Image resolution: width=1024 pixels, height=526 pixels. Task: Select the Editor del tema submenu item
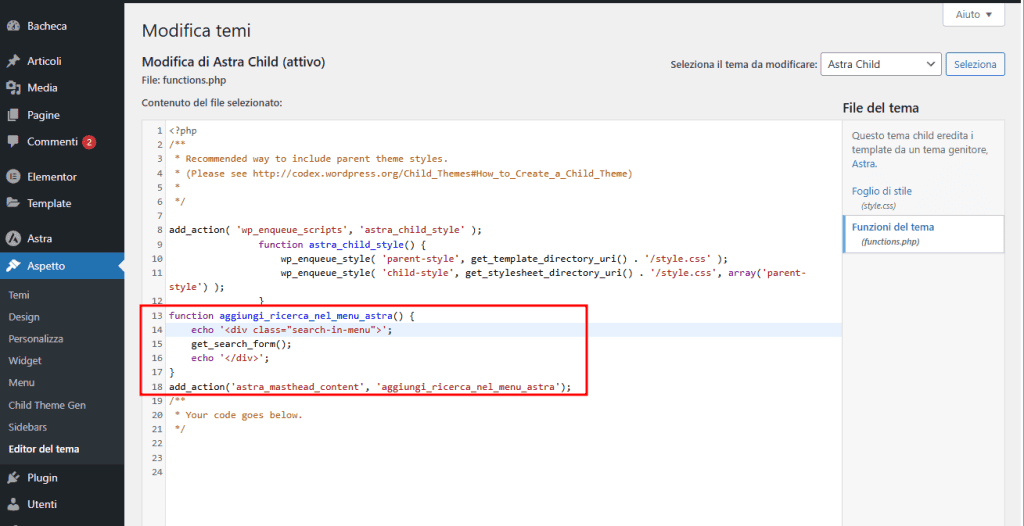point(44,449)
